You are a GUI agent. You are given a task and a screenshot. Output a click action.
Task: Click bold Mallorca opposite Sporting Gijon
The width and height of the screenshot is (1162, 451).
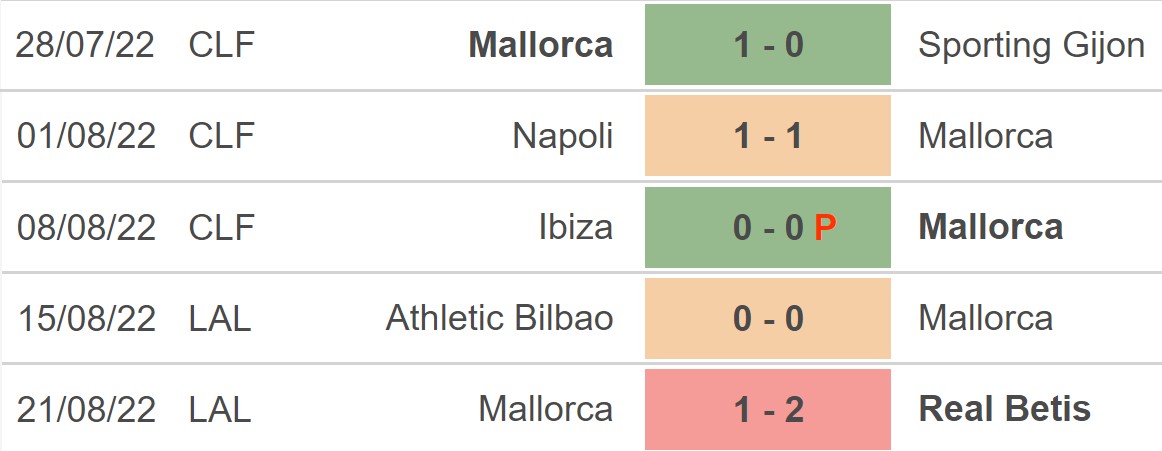(x=540, y=45)
